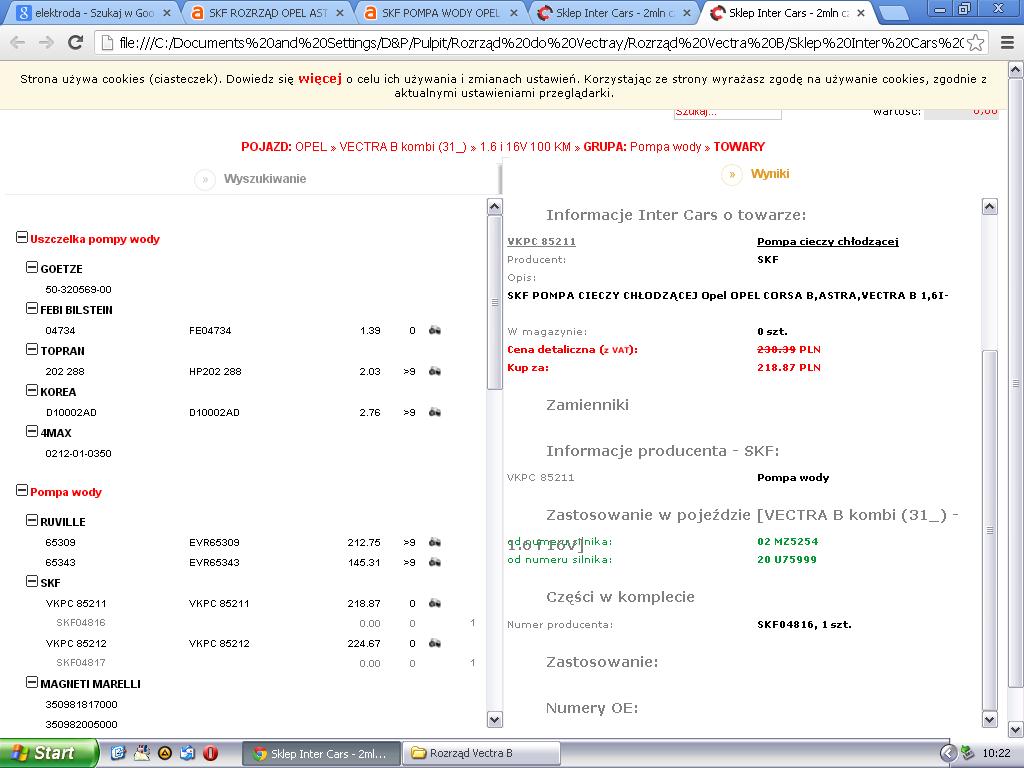Click price 224.67 in VKPC 85212 row

pyautogui.click(x=364, y=643)
